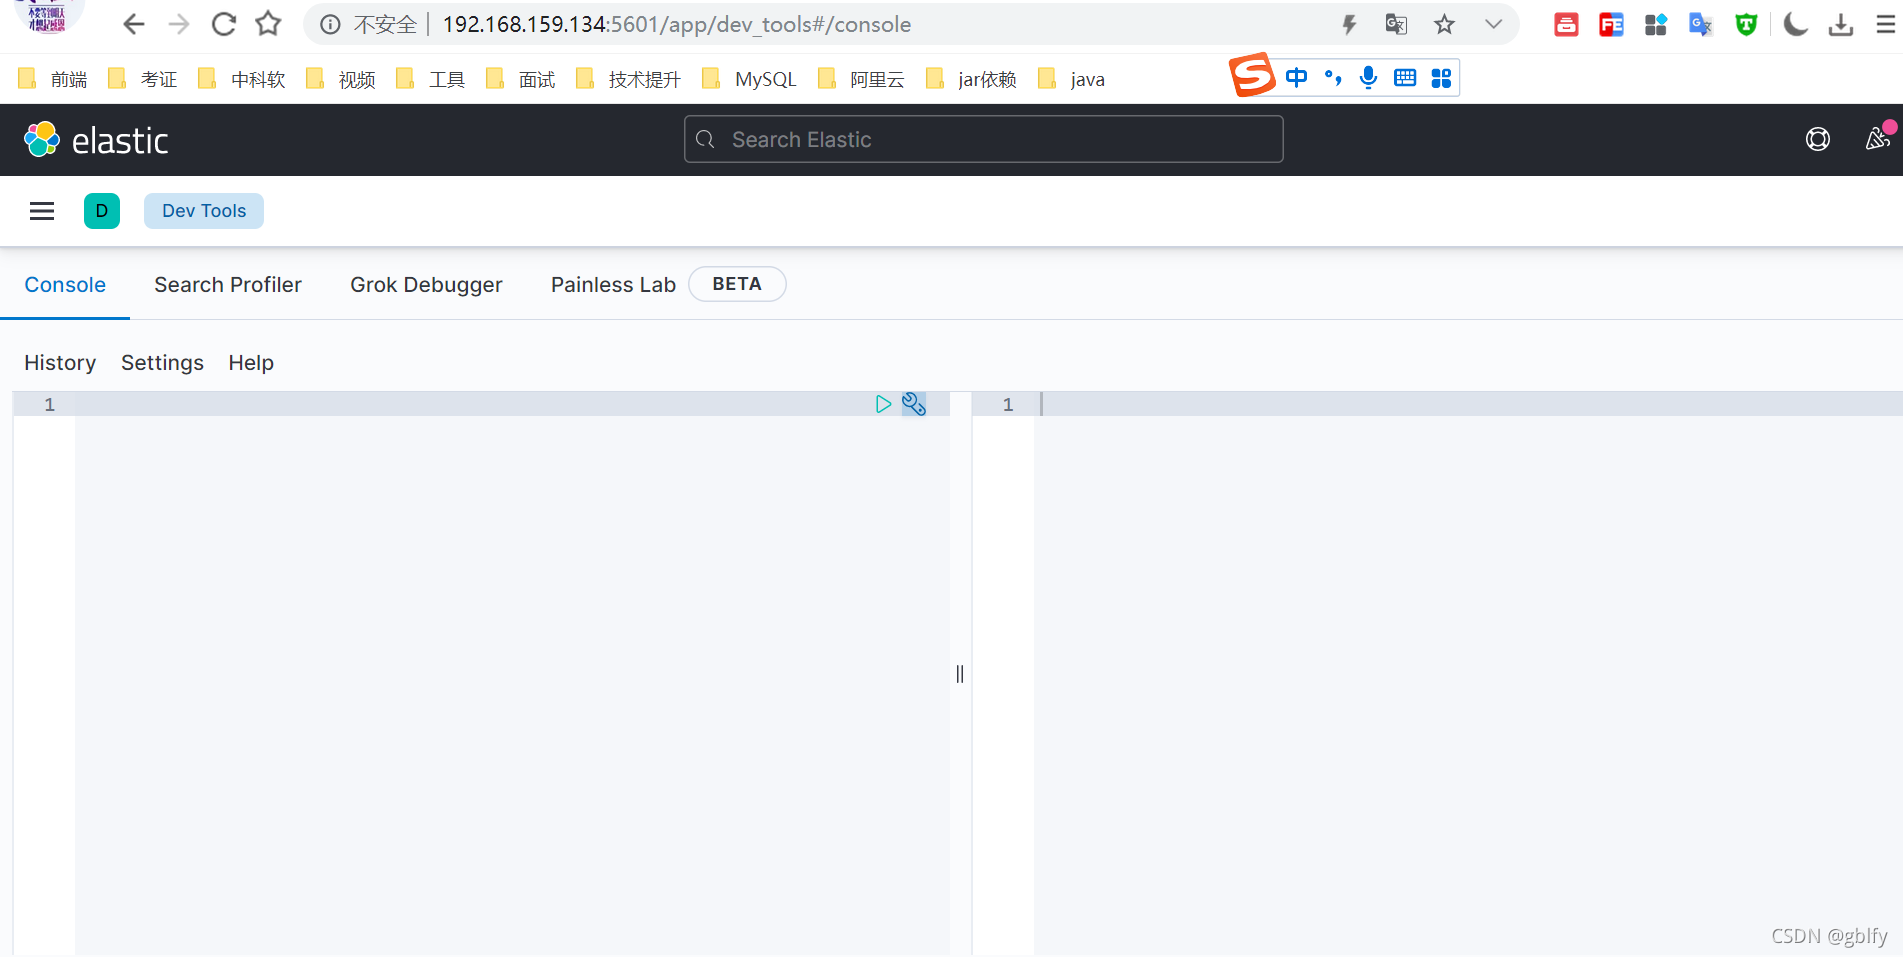Open the Elastic help lifebuoy icon
Image resolution: width=1903 pixels, height=957 pixels.
point(1818,140)
